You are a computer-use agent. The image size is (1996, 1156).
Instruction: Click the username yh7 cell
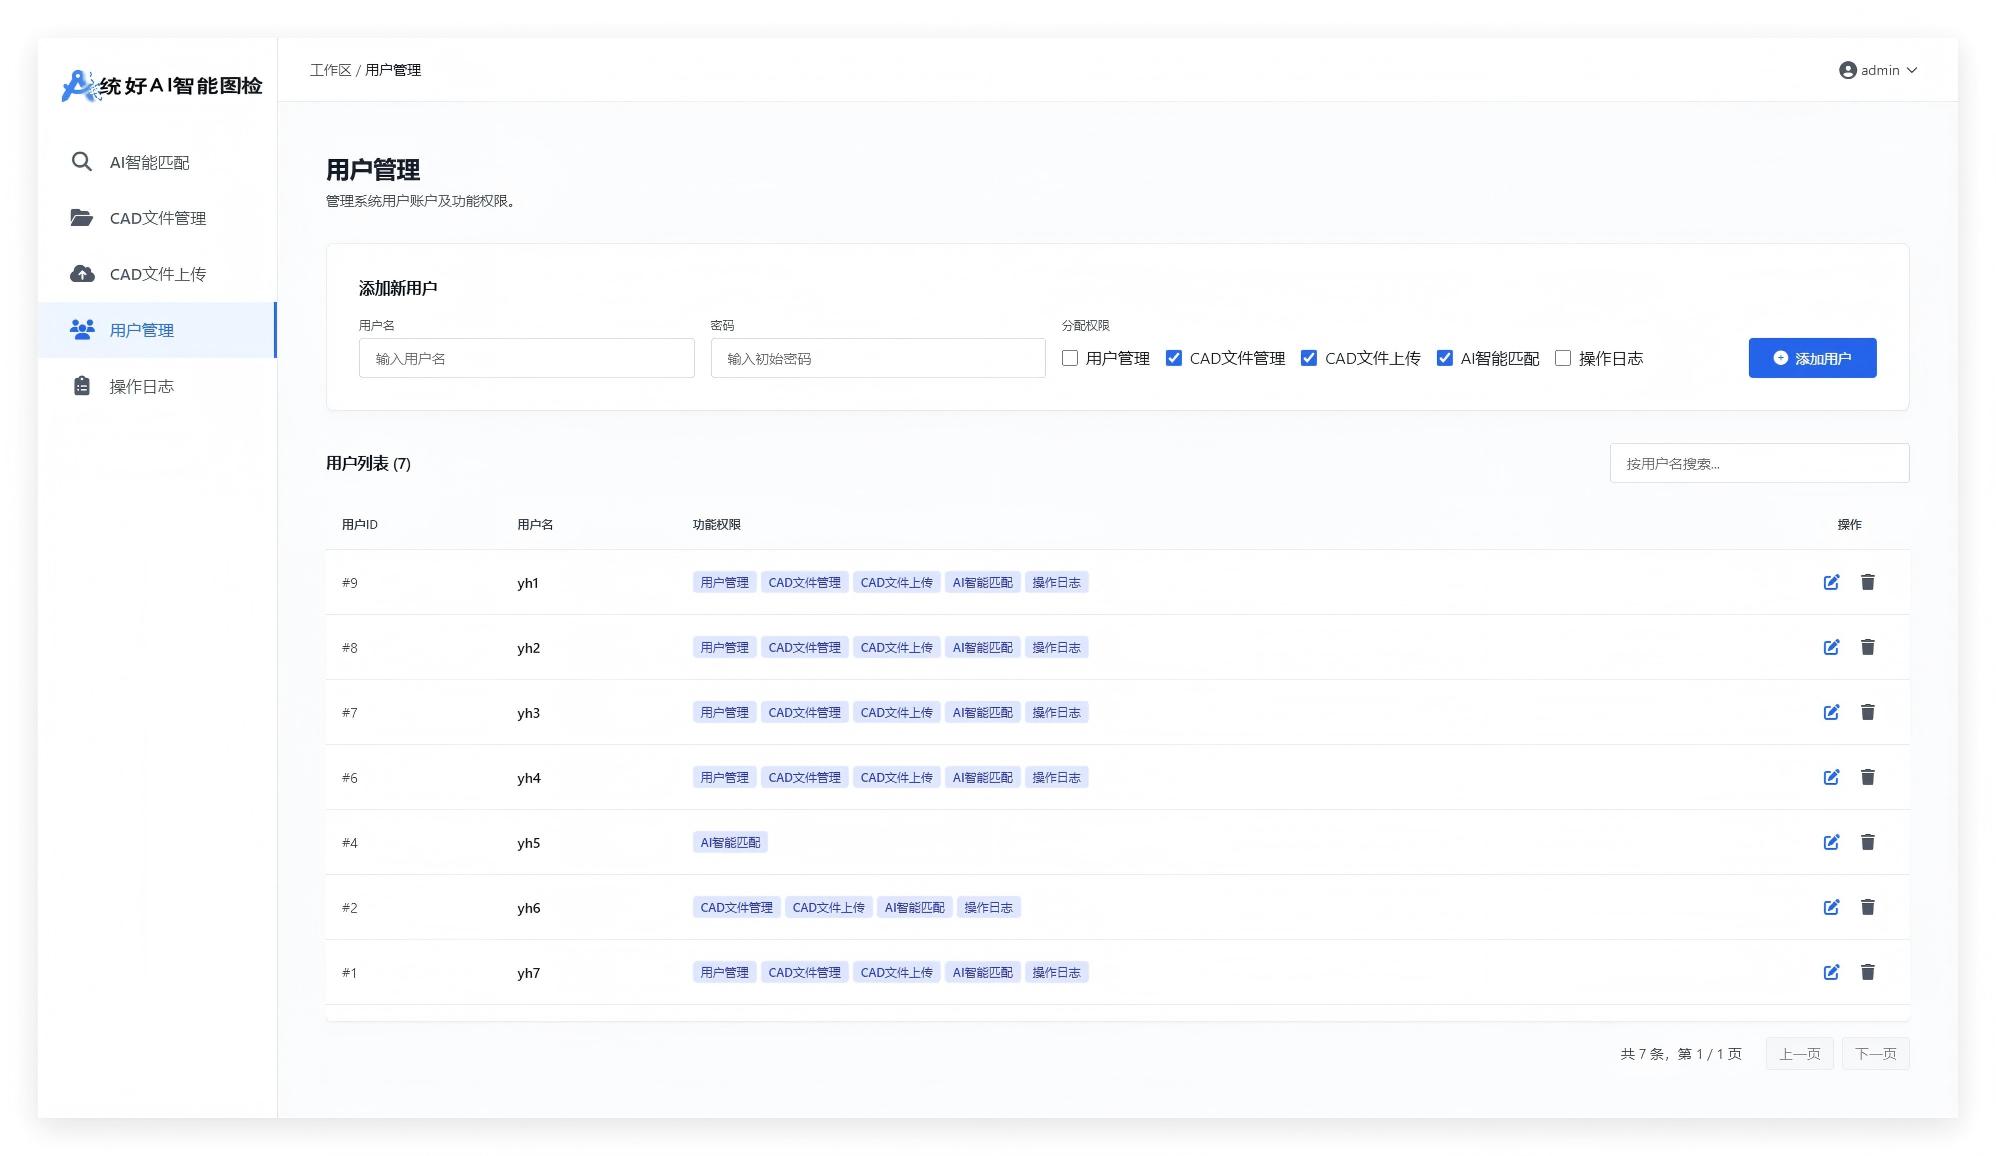529,973
